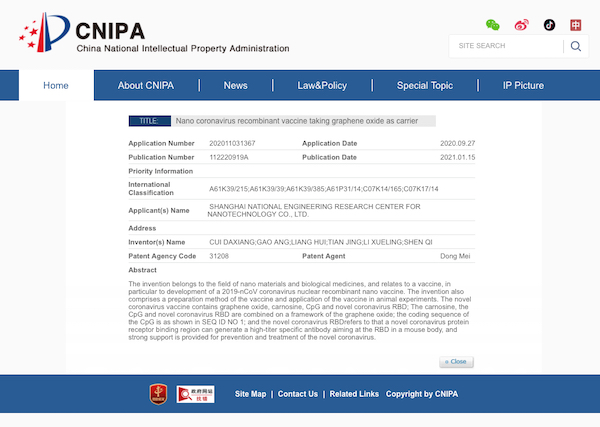The height and width of the screenshot is (427, 600).
Task: Click the CNIPA header title text
Action: coord(110,31)
